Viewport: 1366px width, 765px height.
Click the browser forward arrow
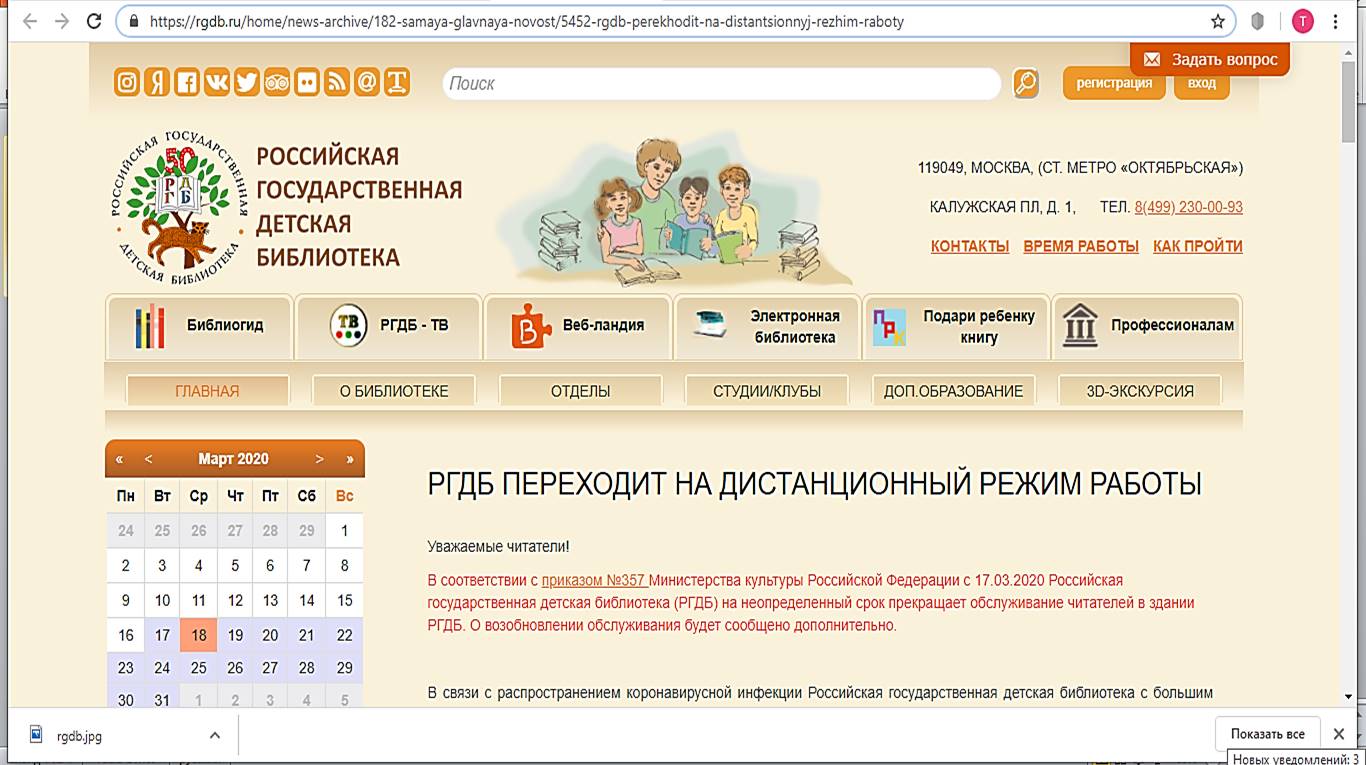pos(62,21)
